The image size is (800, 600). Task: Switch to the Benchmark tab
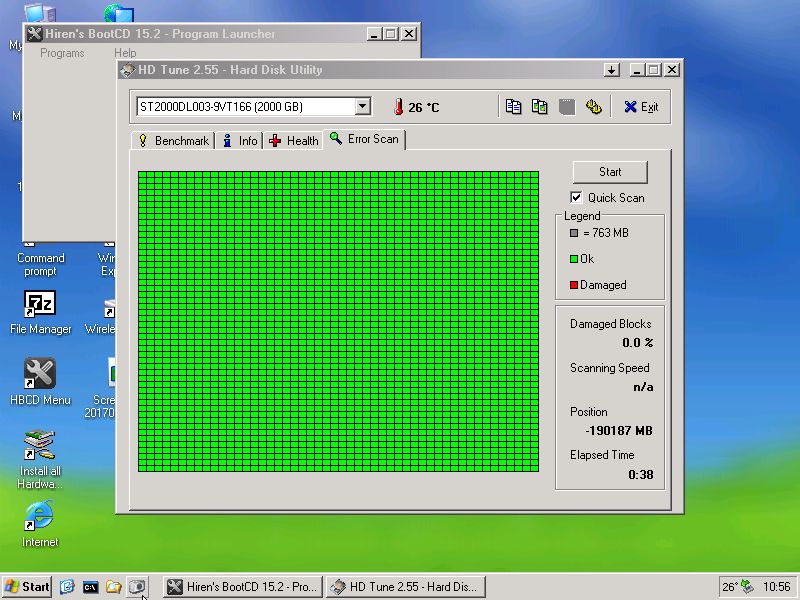(x=173, y=140)
